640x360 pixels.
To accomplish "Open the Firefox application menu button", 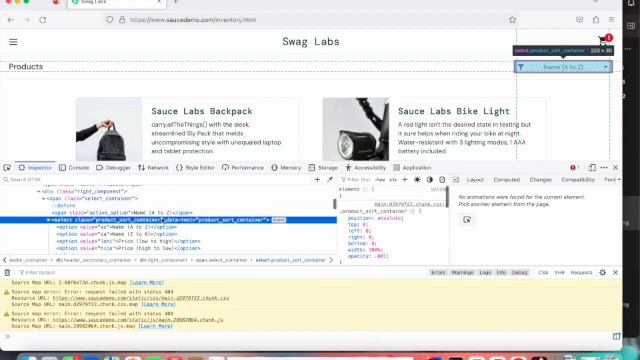I will tap(611, 20).
